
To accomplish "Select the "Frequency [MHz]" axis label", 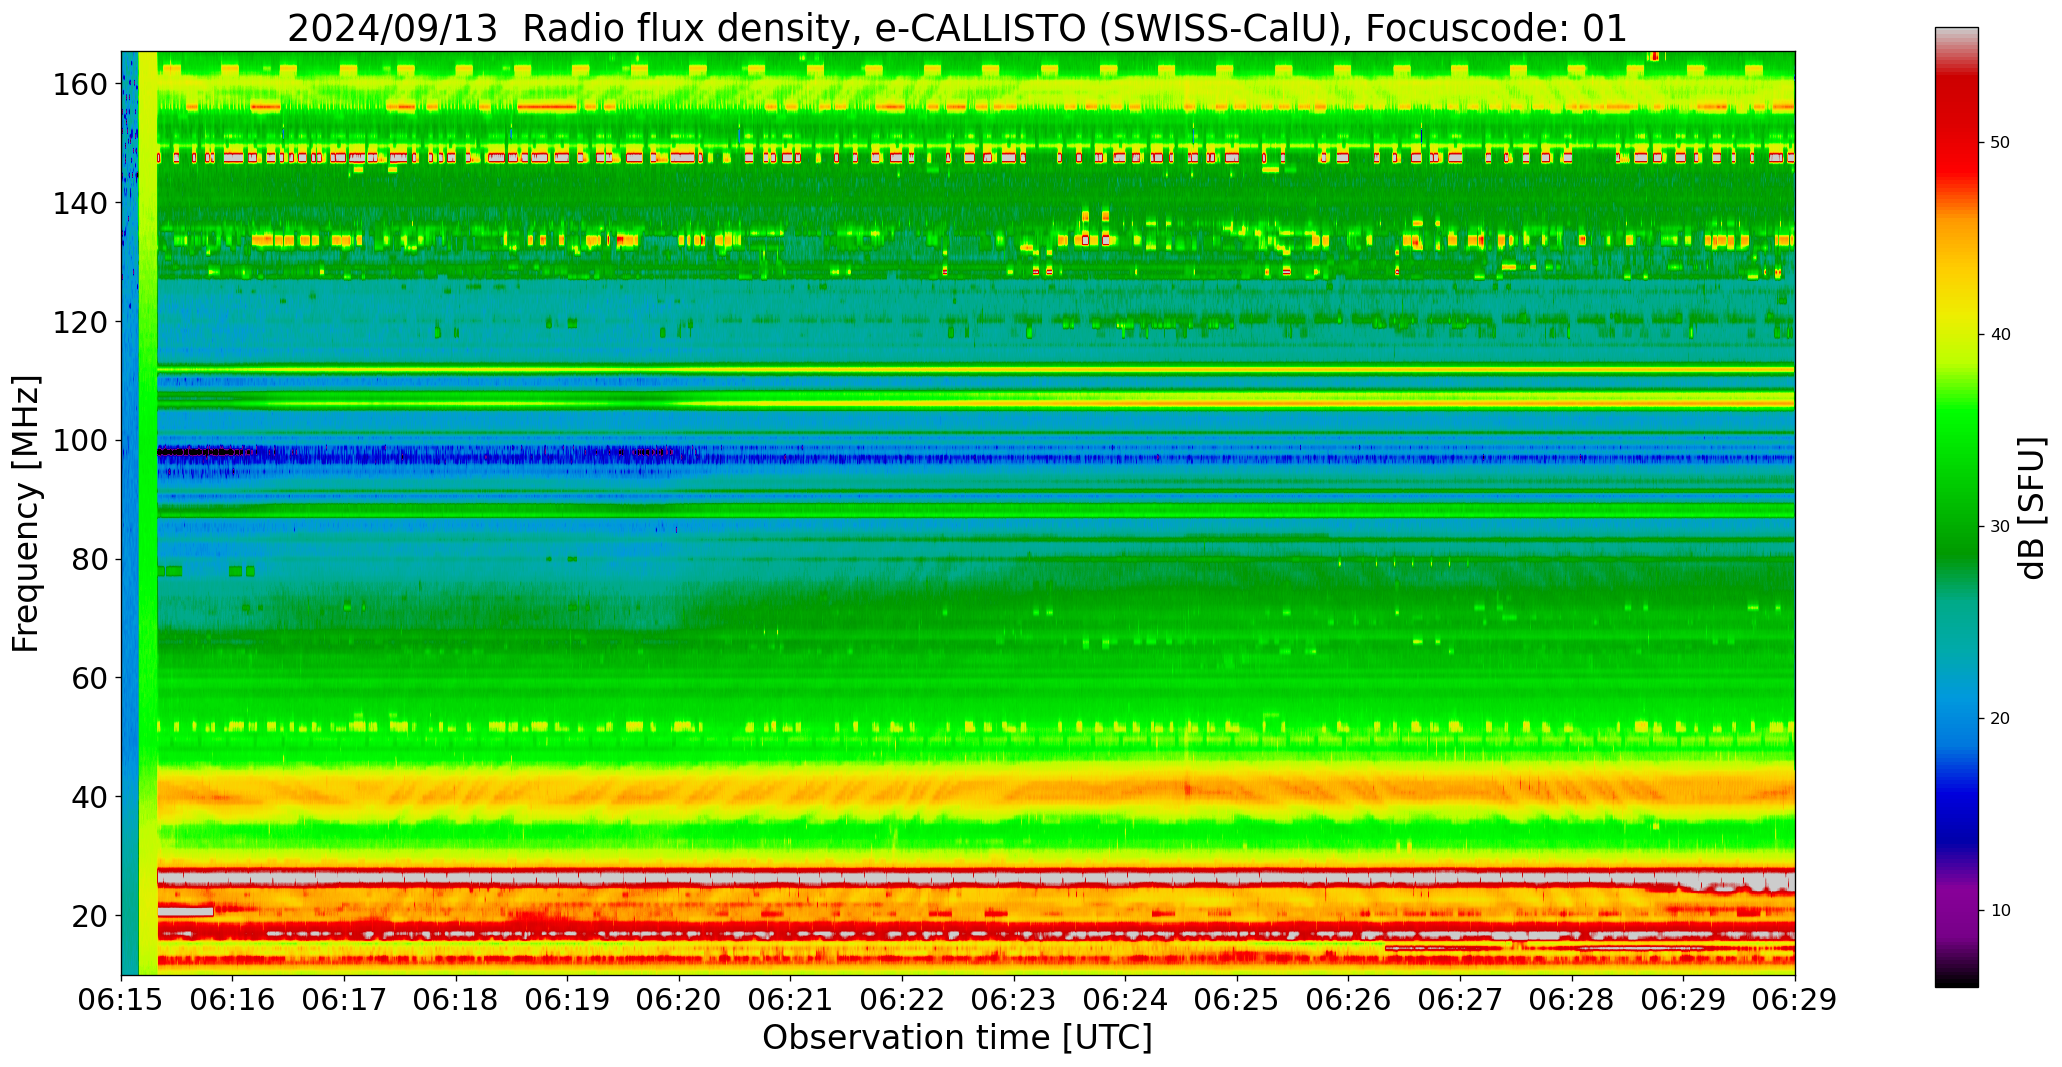I will pyautogui.click(x=26, y=514).
